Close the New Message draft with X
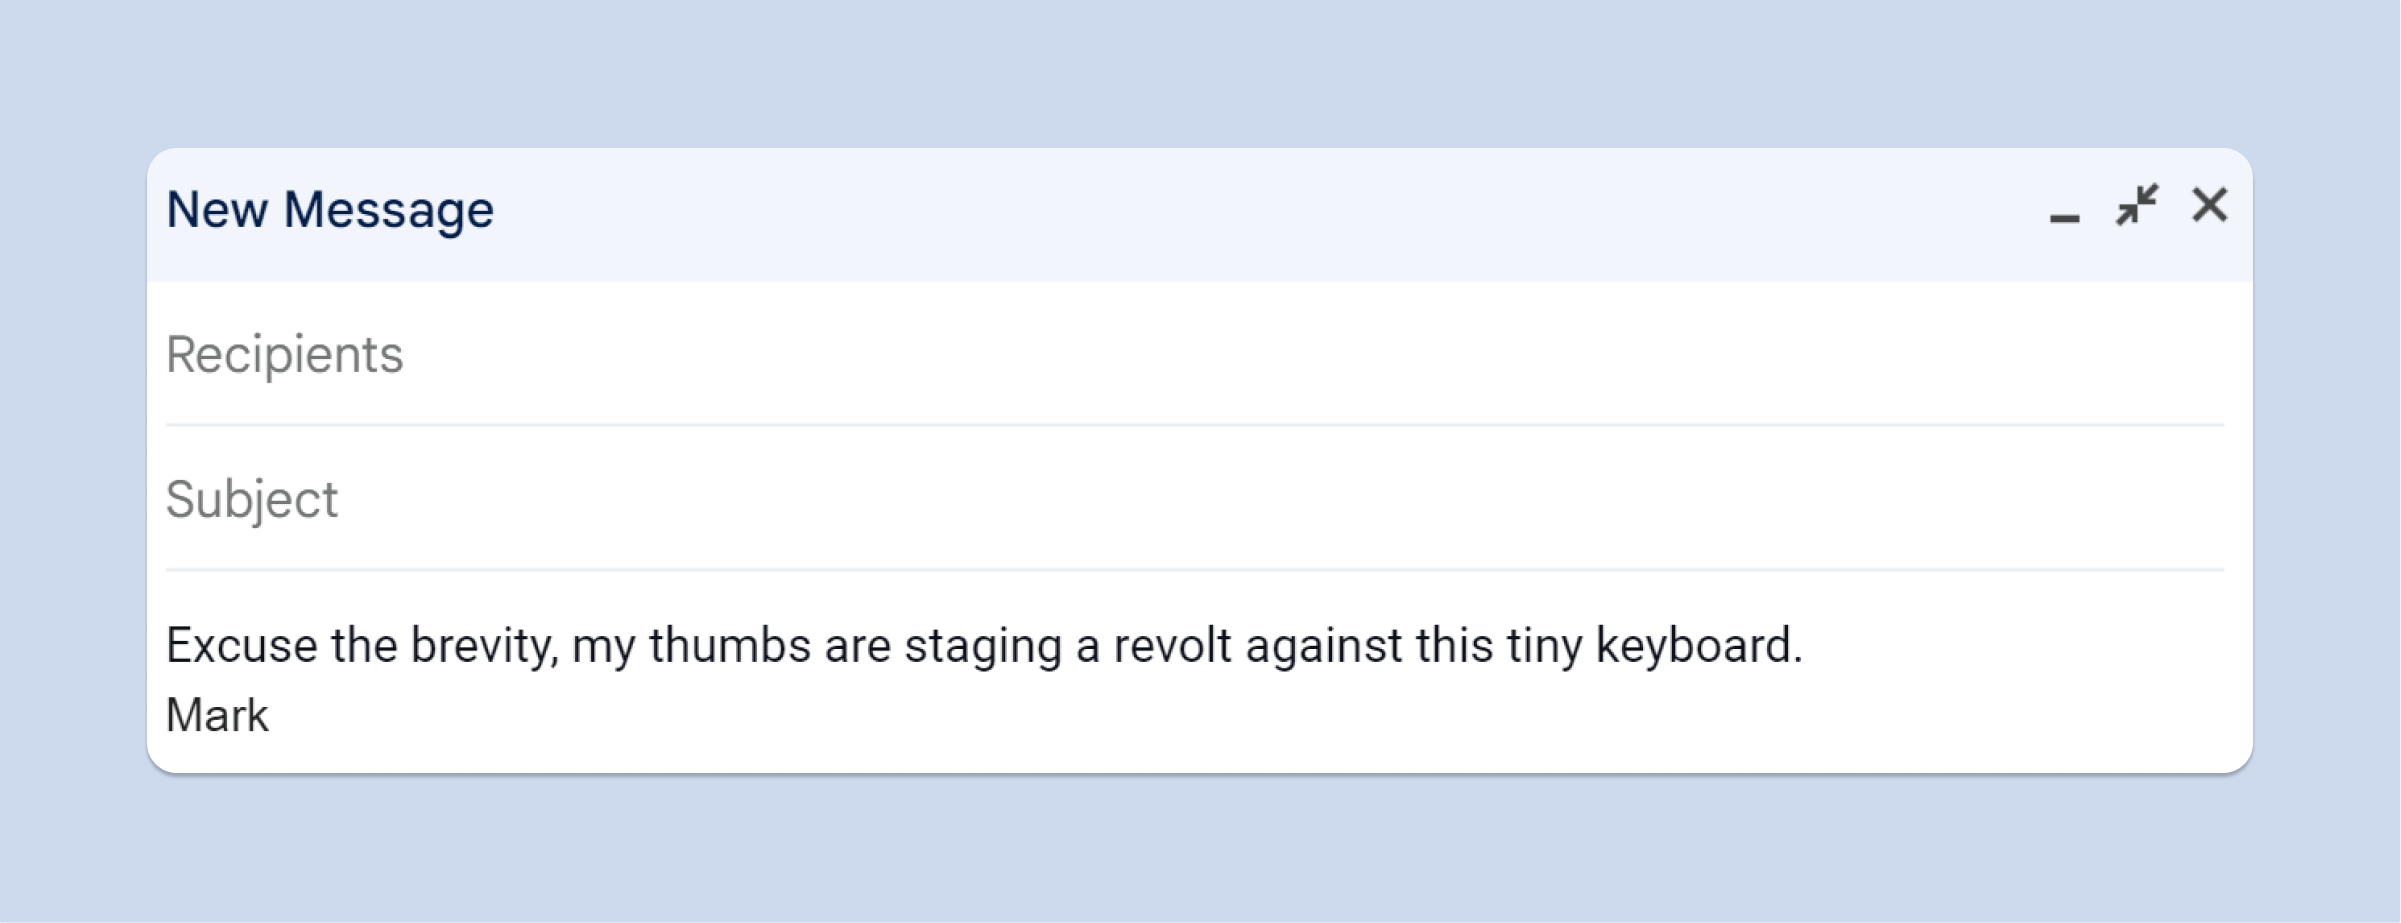Image resolution: width=2401 pixels, height=923 pixels. (x=2209, y=205)
